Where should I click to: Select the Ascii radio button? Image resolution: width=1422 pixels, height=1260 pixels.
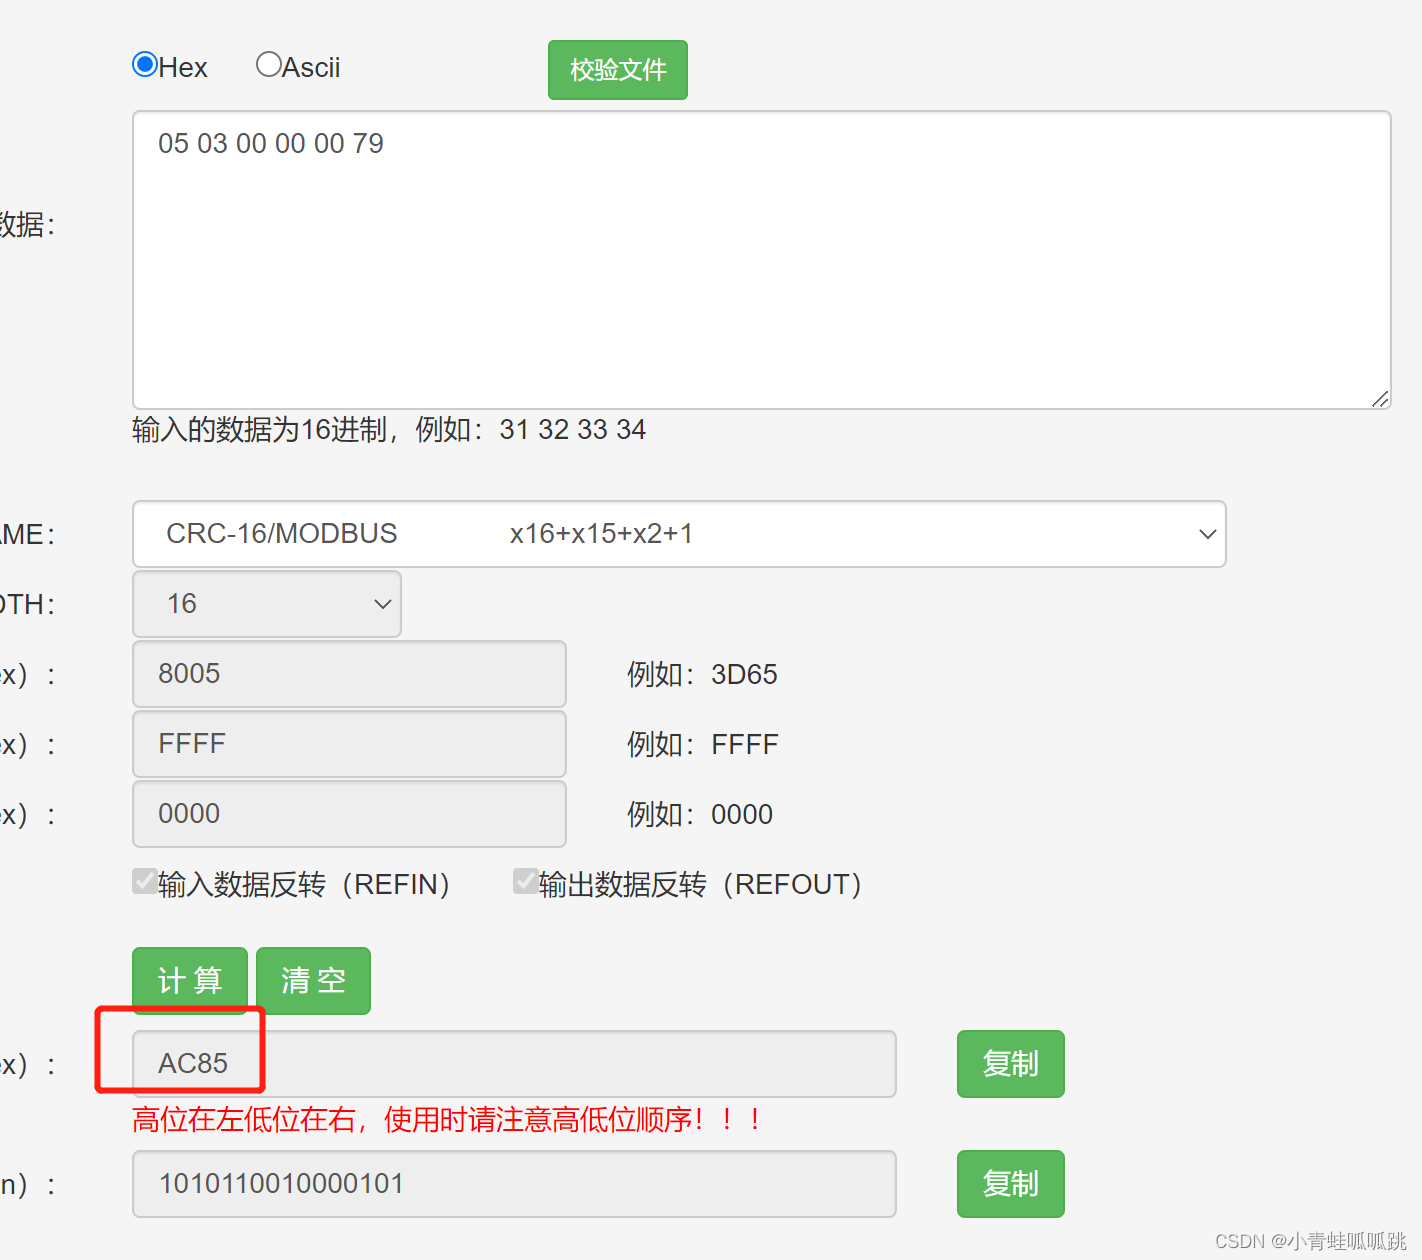click(x=268, y=64)
